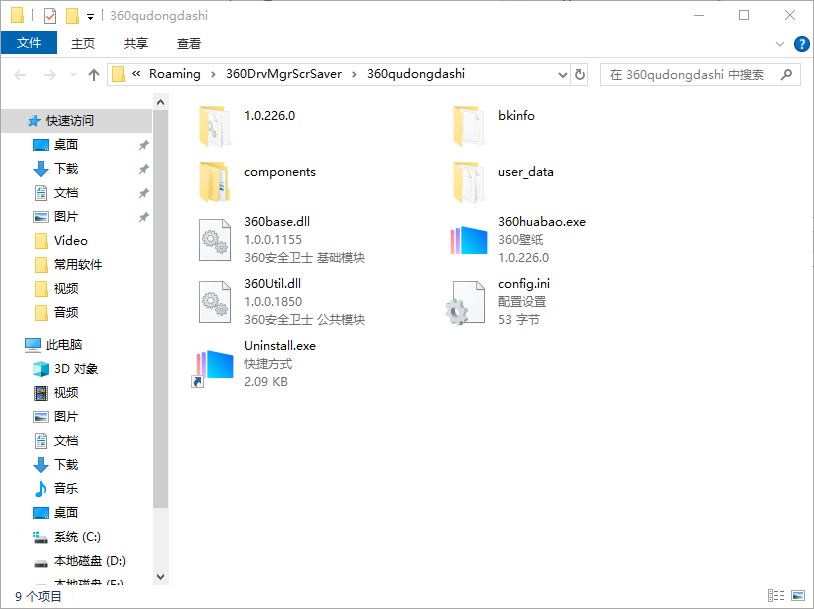Select the 360base.dll file icon

tap(214, 240)
